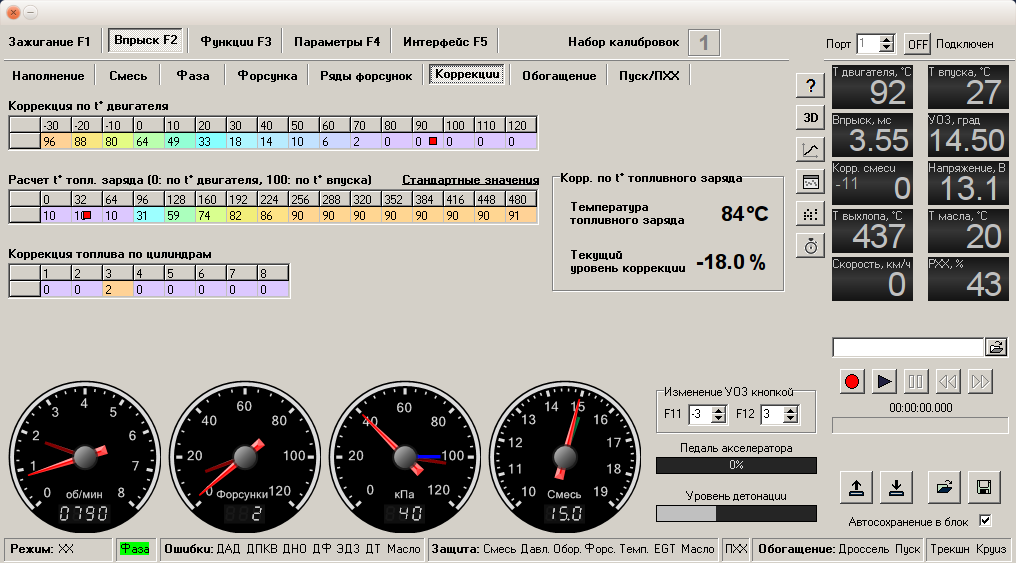Switch to Зажигание F1 tab
1016x563 pixels.
pyautogui.click(x=50, y=42)
